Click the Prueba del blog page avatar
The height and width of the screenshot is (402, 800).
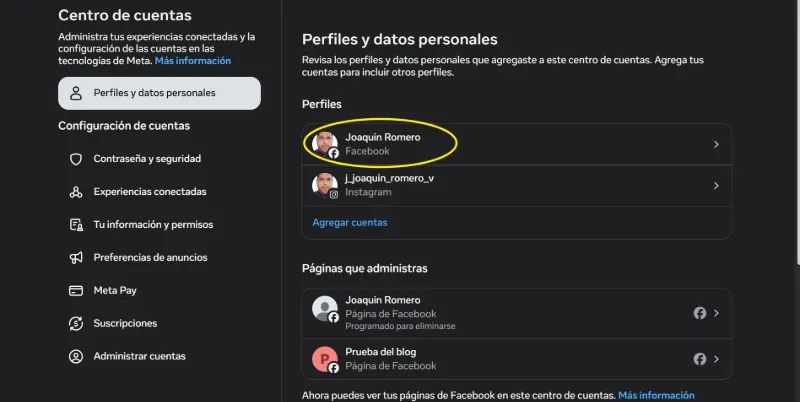pyautogui.click(x=325, y=359)
